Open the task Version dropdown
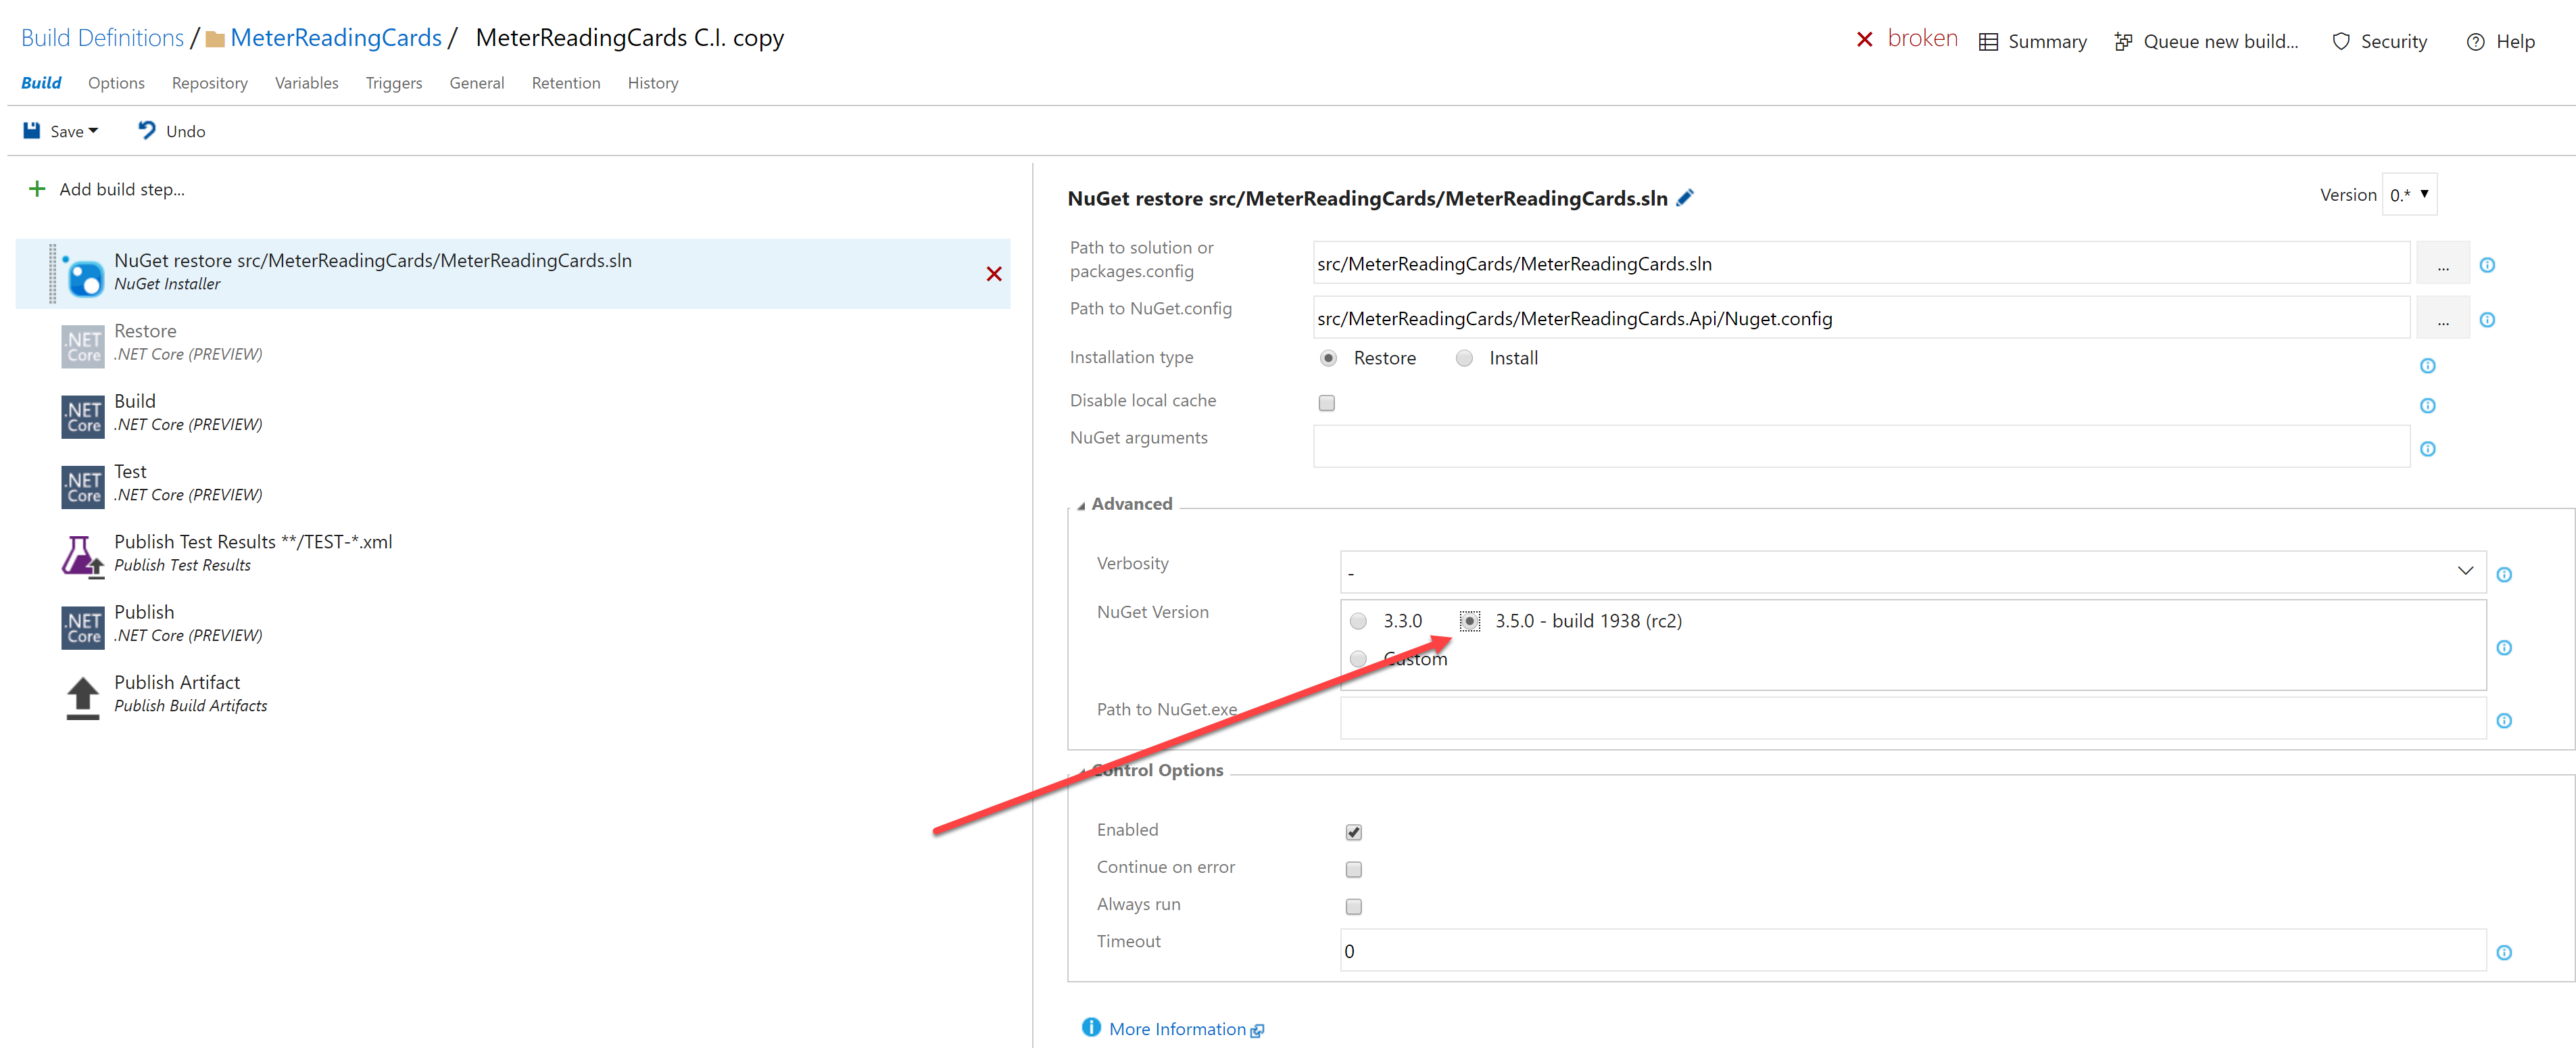 click(x=2409, y=194)
